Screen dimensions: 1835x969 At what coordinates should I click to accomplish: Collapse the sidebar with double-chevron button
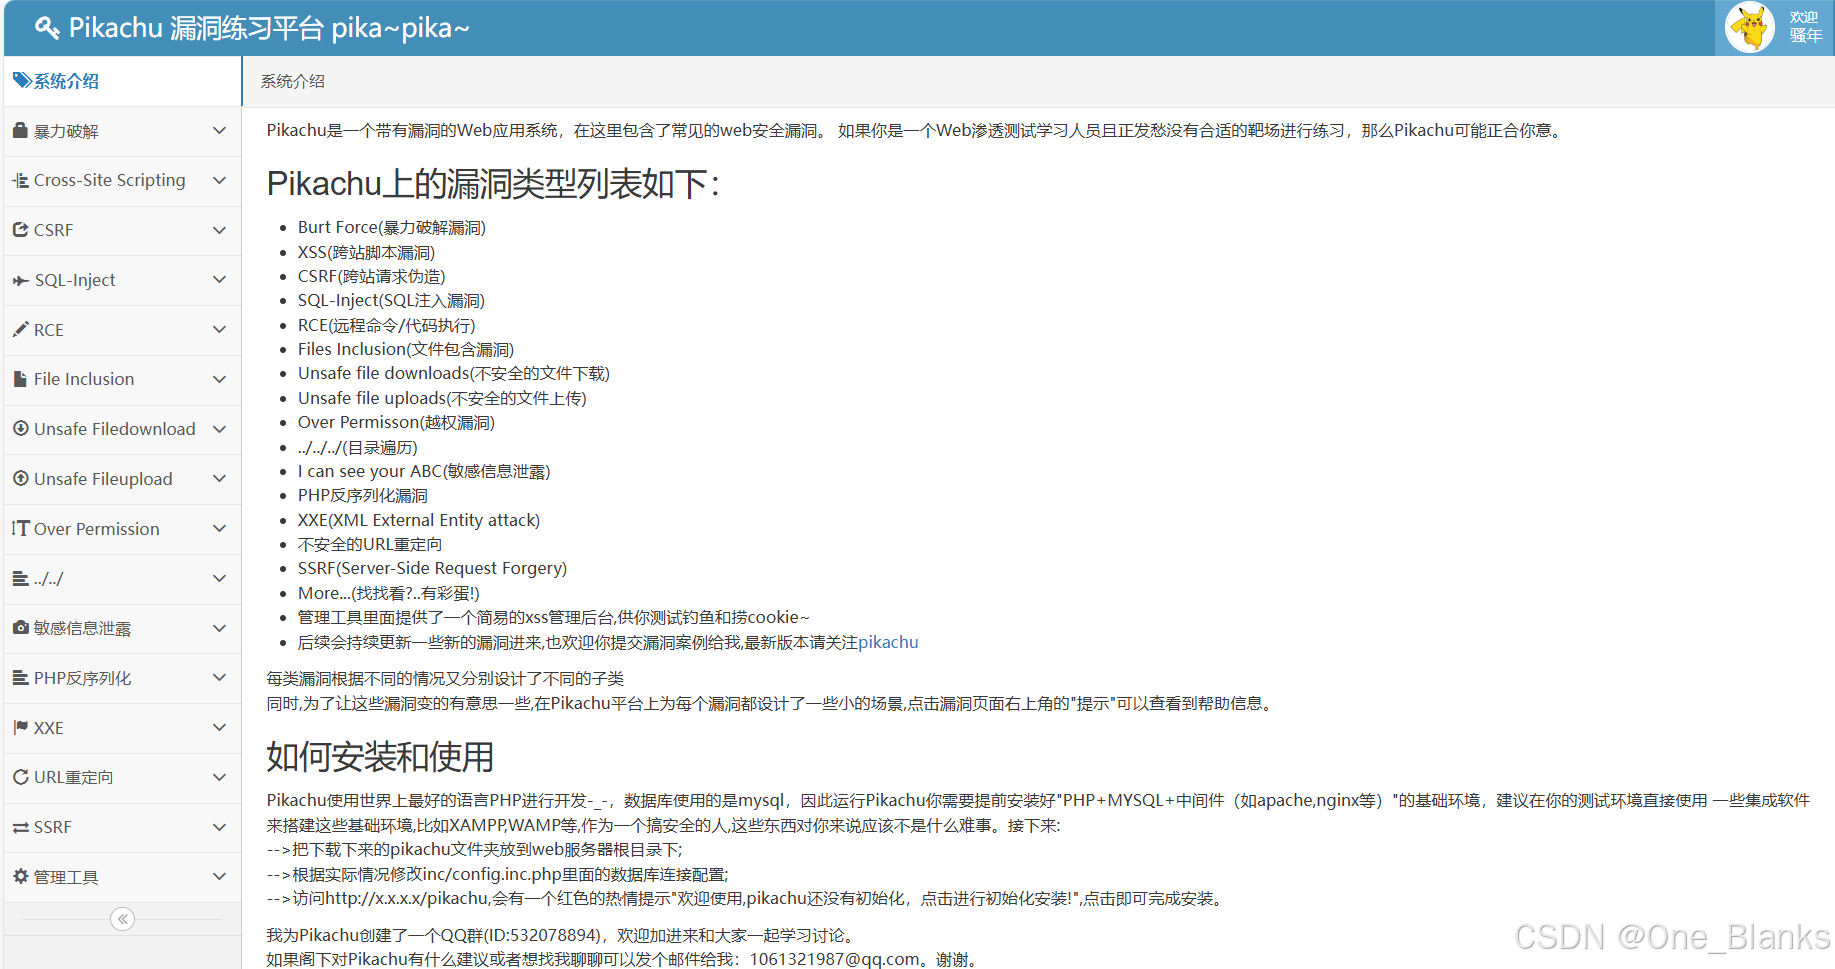(122, 919)
